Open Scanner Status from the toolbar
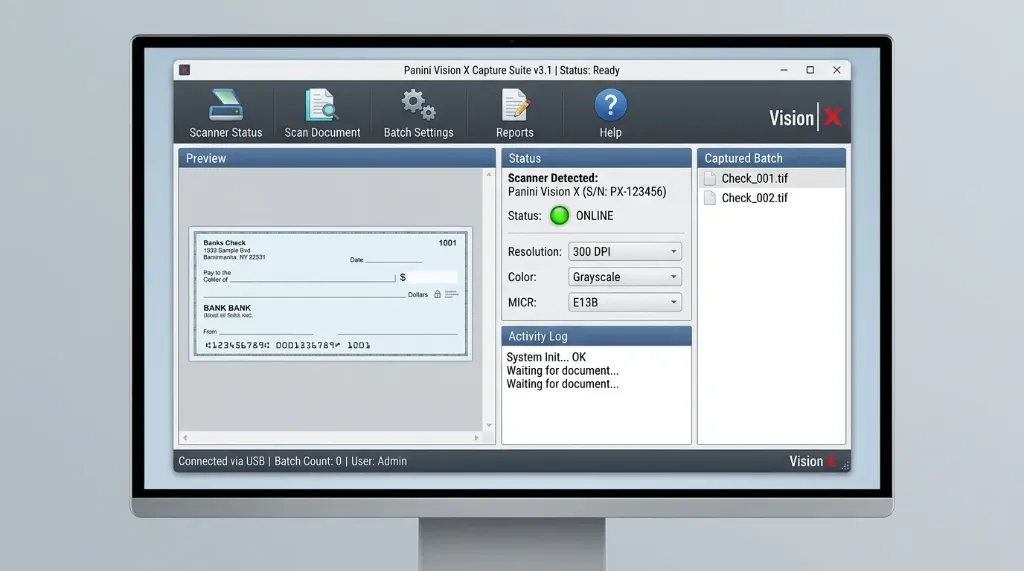1024x571 pixels. [x=225, y=114]
